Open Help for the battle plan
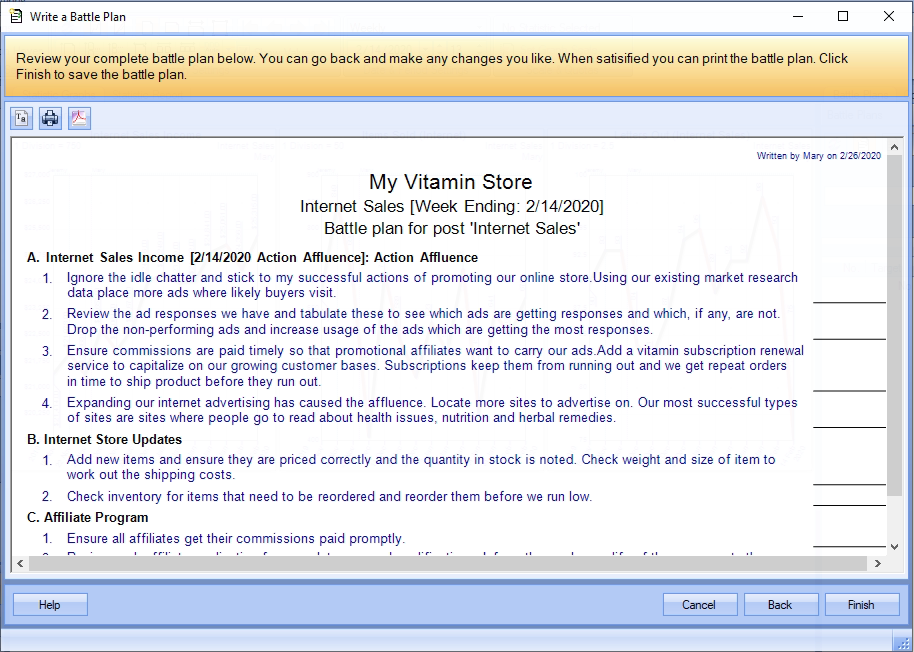 point(50,605)
